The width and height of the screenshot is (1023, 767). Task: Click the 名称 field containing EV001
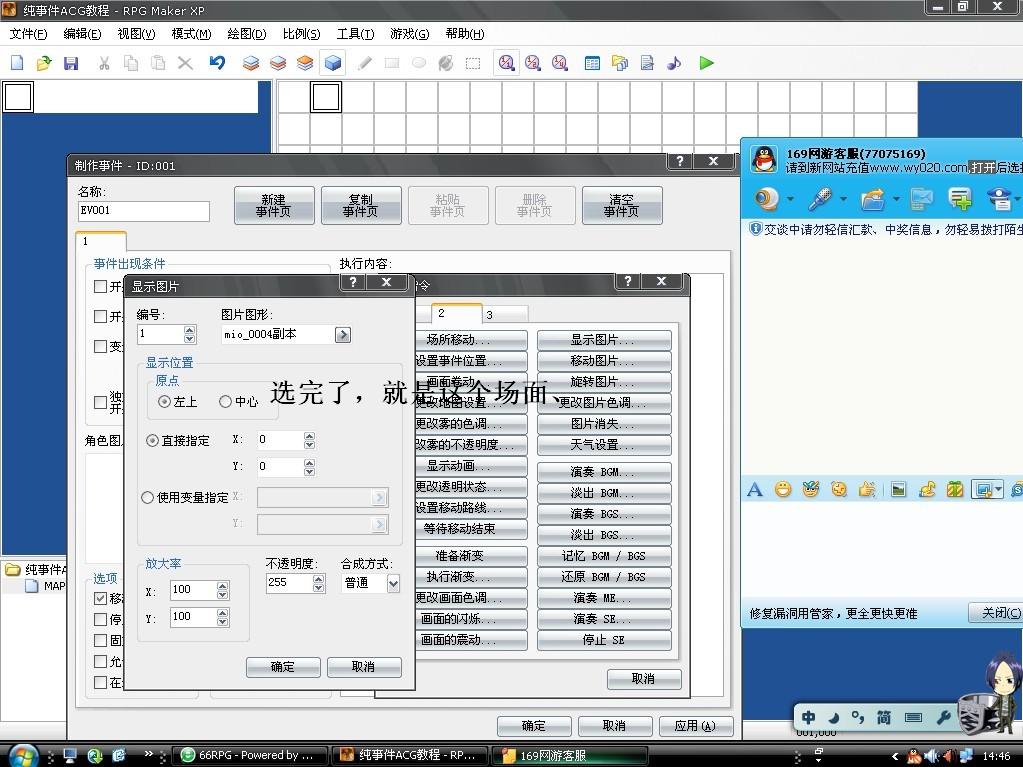144,211
